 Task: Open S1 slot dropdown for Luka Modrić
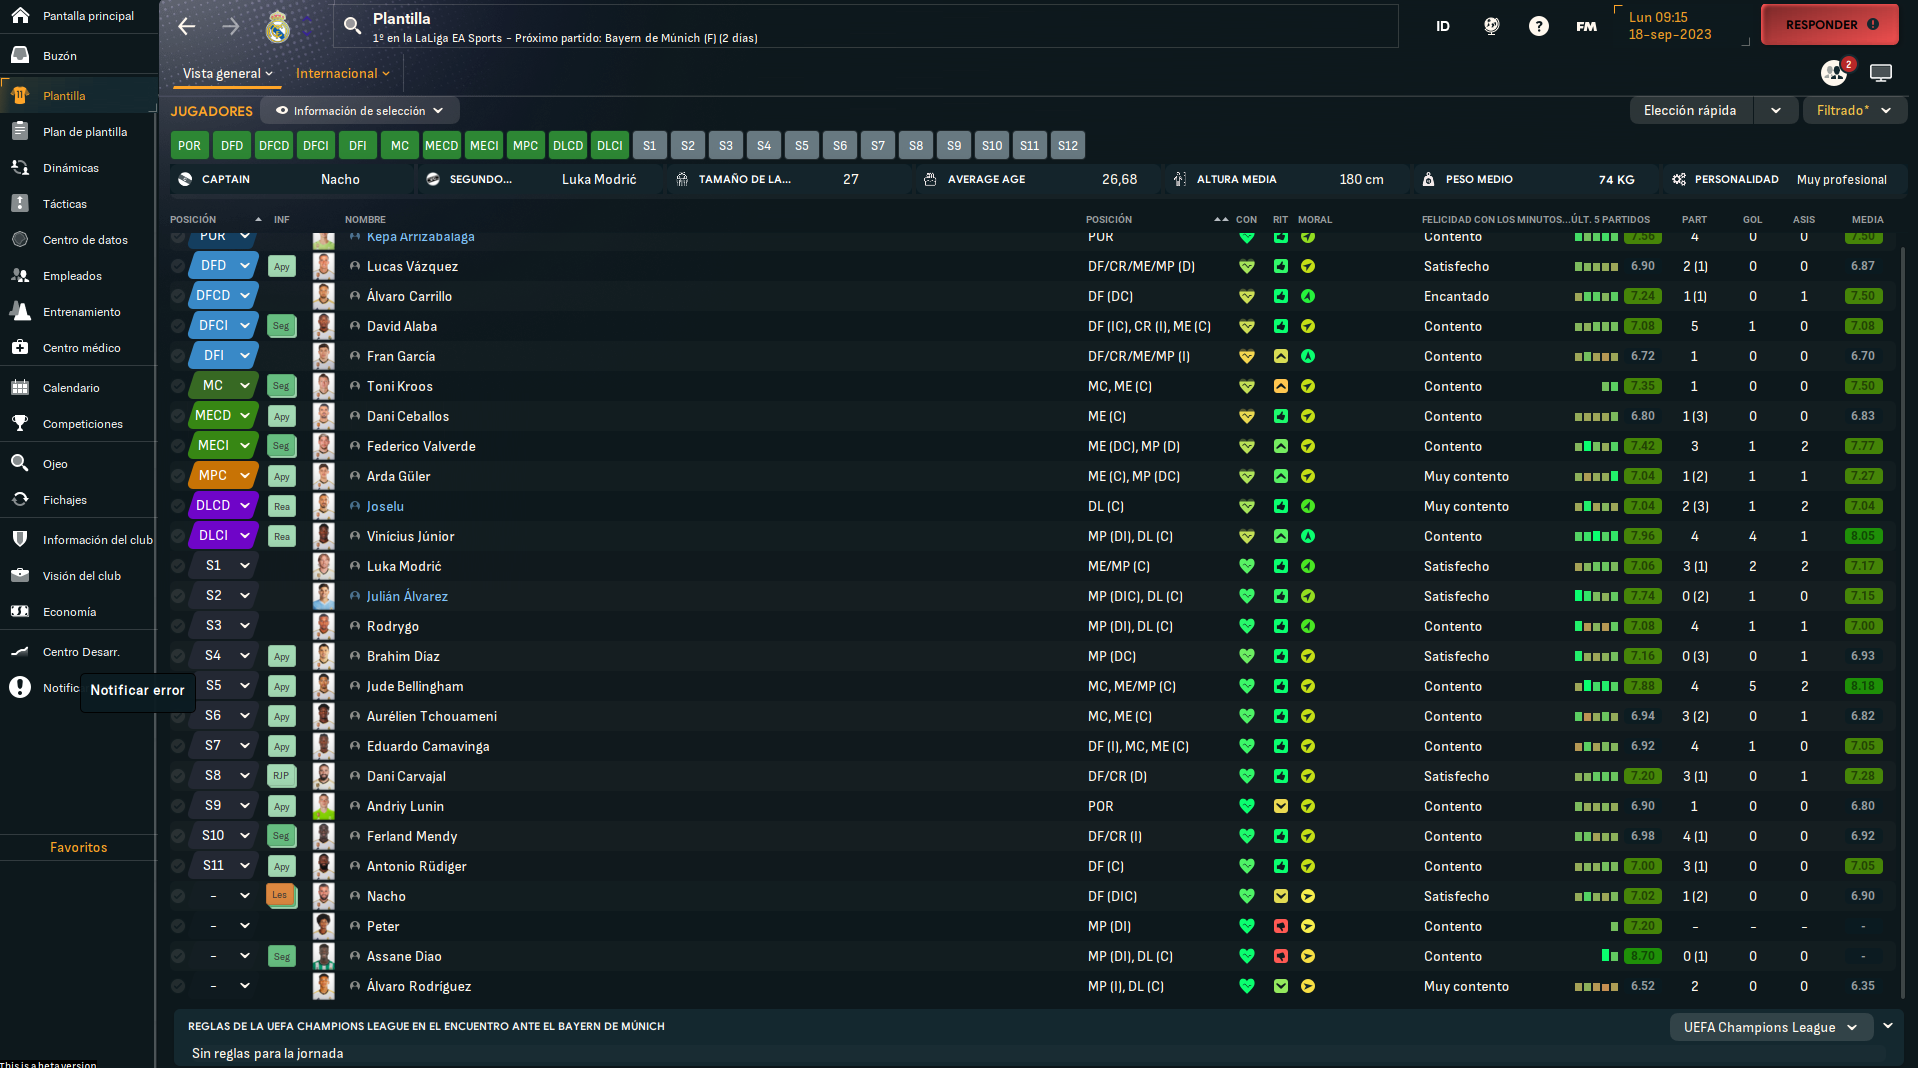(x=224, y=566)
